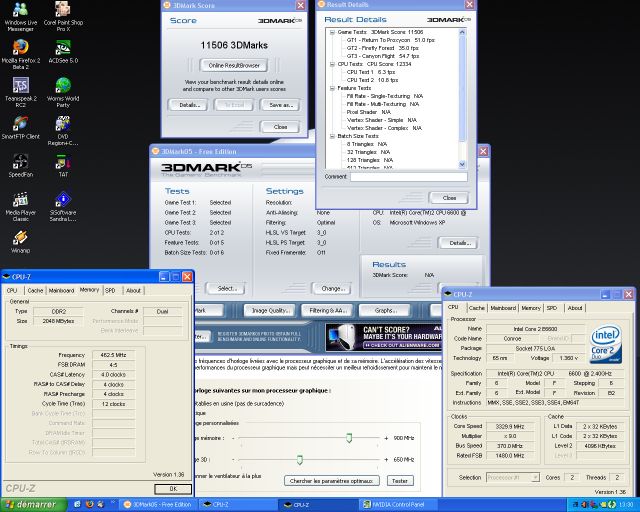Click the first quick launch icon beside démarrer

[77, 505]
